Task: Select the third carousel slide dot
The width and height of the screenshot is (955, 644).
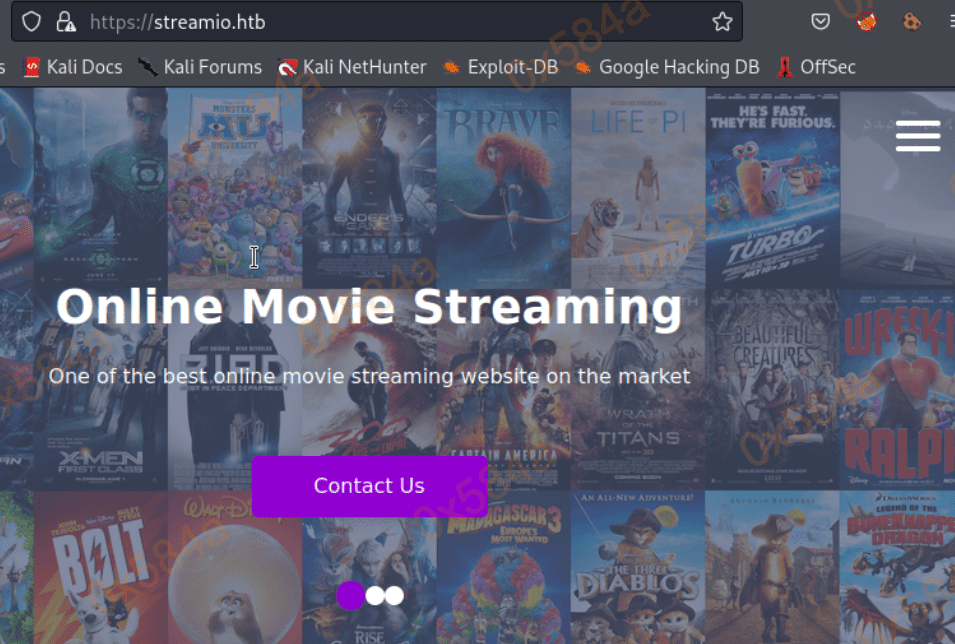Action: point(394,596)
